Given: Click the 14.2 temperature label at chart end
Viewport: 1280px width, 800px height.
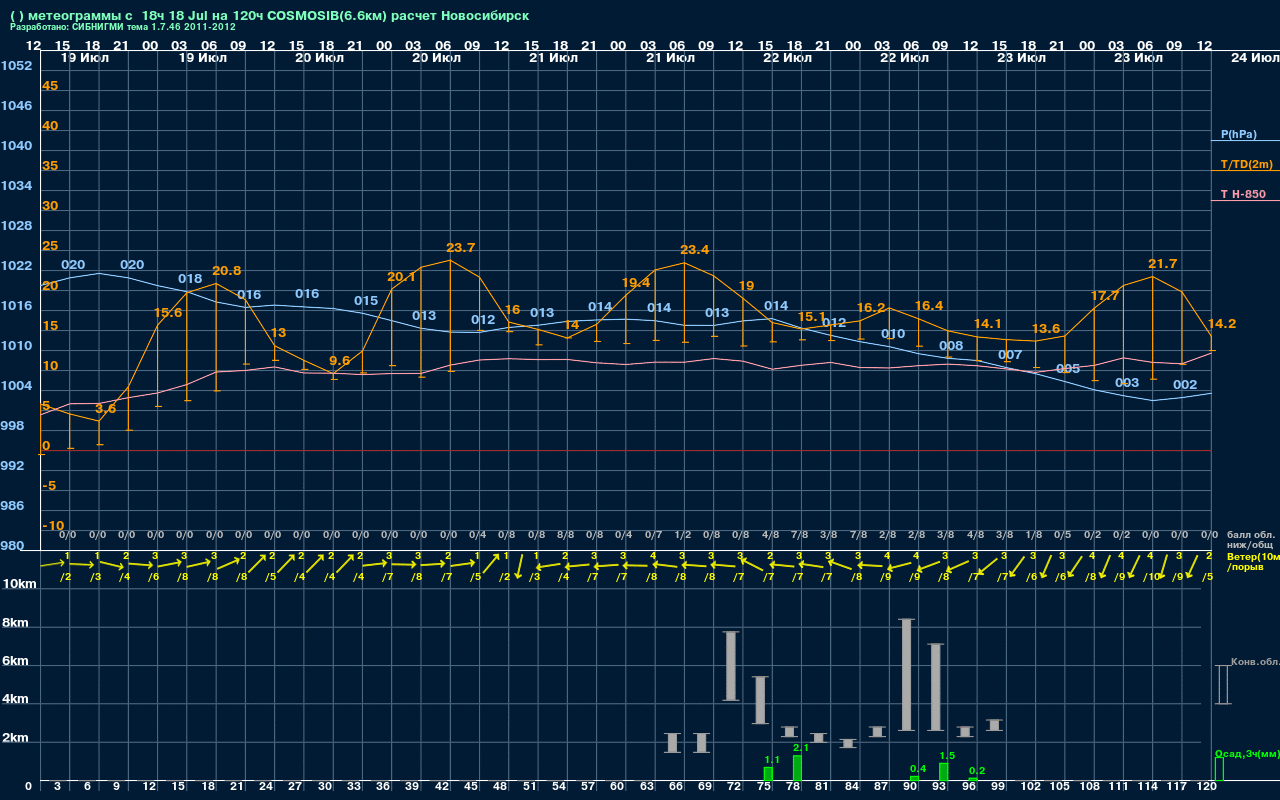Looking at the screenshot, I should [x=1222, y=323].
